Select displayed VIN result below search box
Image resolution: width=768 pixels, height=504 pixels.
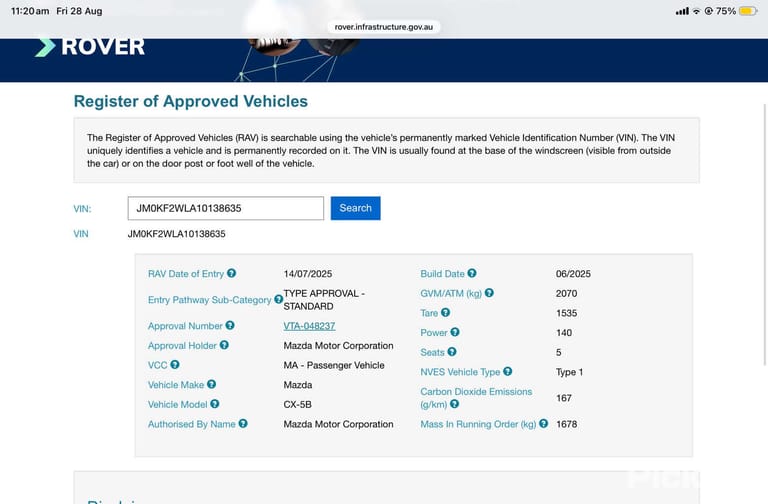[176, 234]
